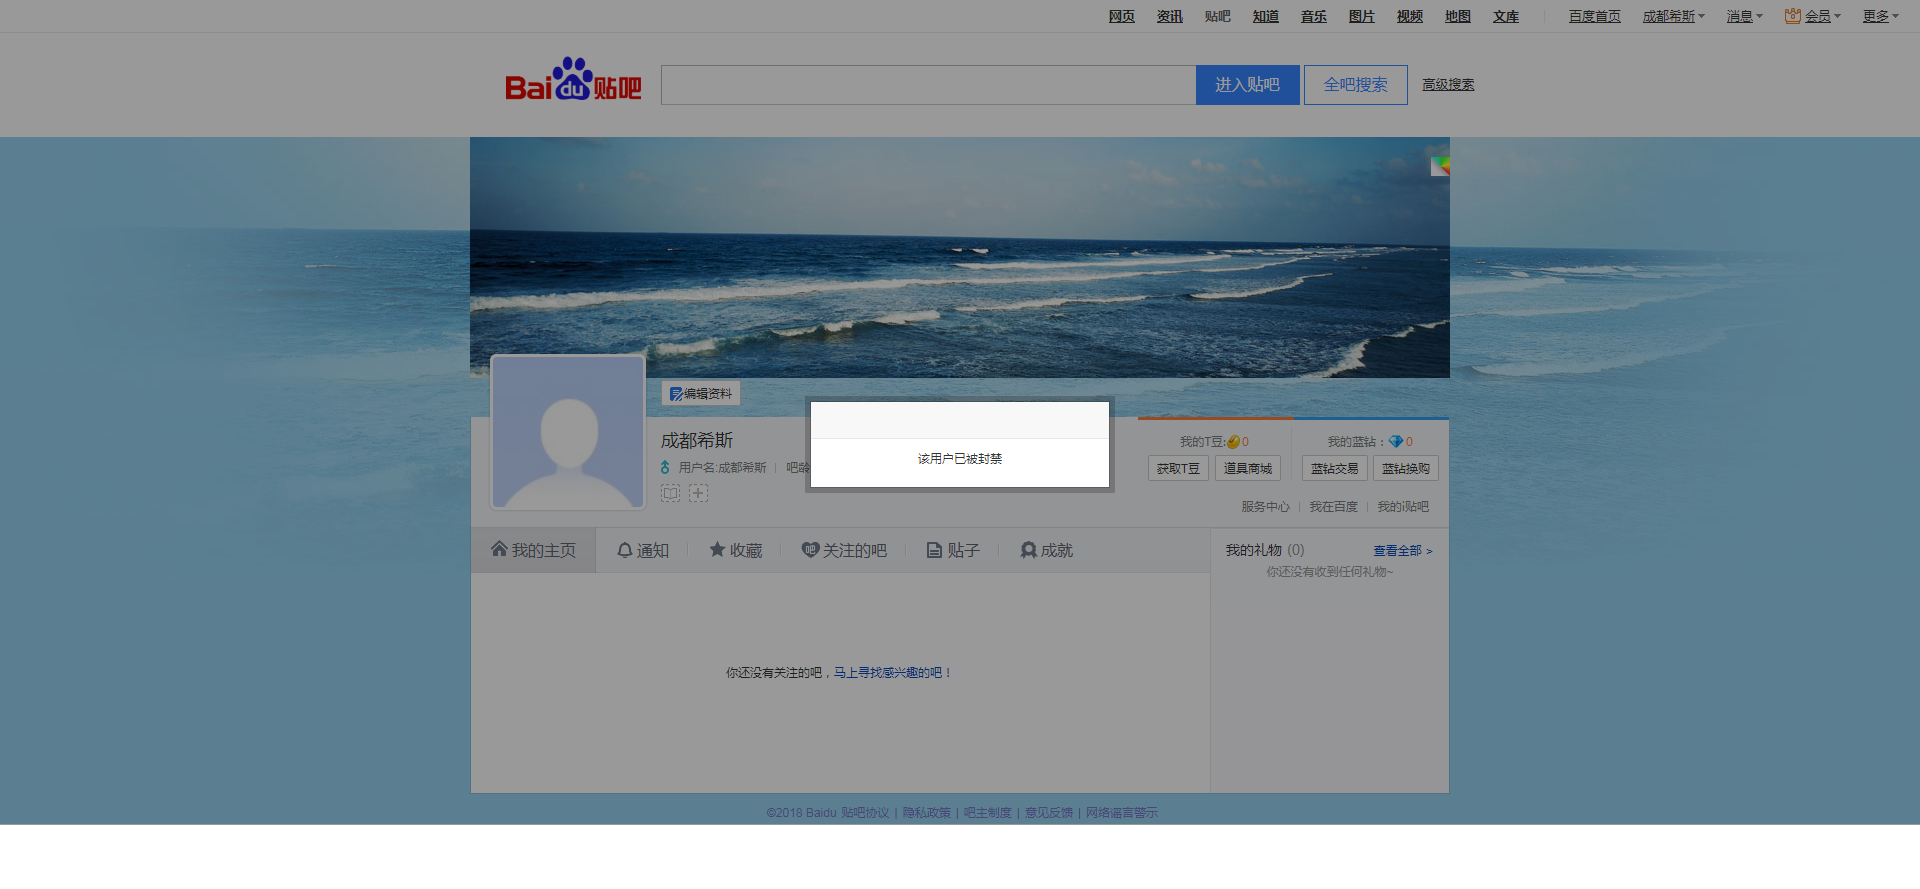Go to 百度首页 link
This screenshot has width=1920, height=889.
coord(1594,16)
